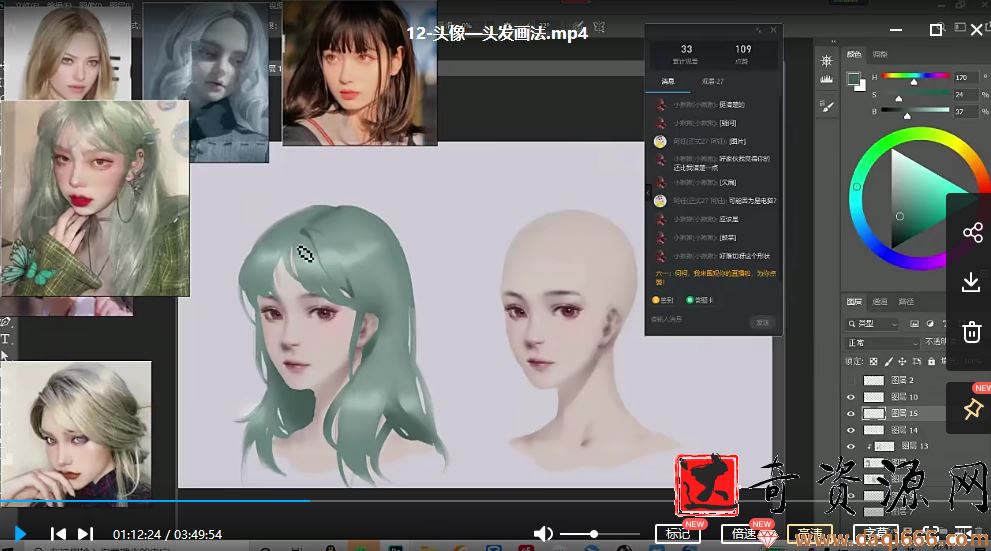
Task: Click the share icon on the side panel
Action: pos(972,233)
